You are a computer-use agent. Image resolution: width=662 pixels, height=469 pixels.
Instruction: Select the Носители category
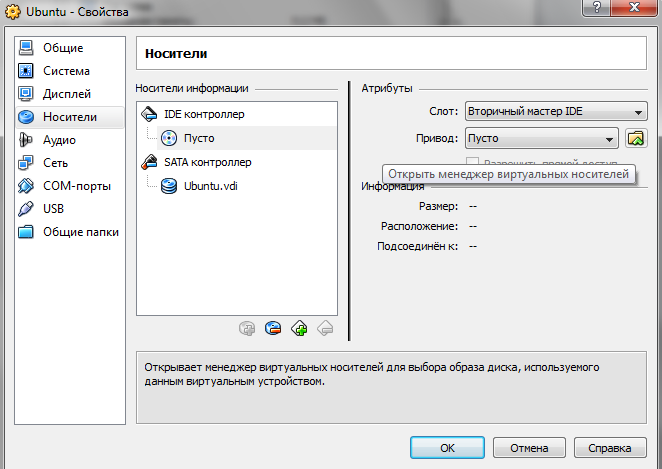pyautogui.click(x=70, y=117)
